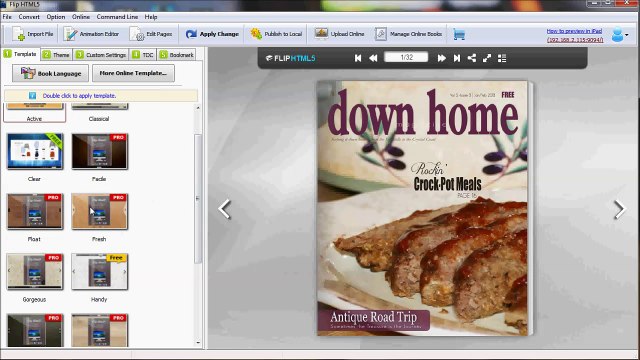Click Apply Change button
640x360 pixels.
coord(212,34)
